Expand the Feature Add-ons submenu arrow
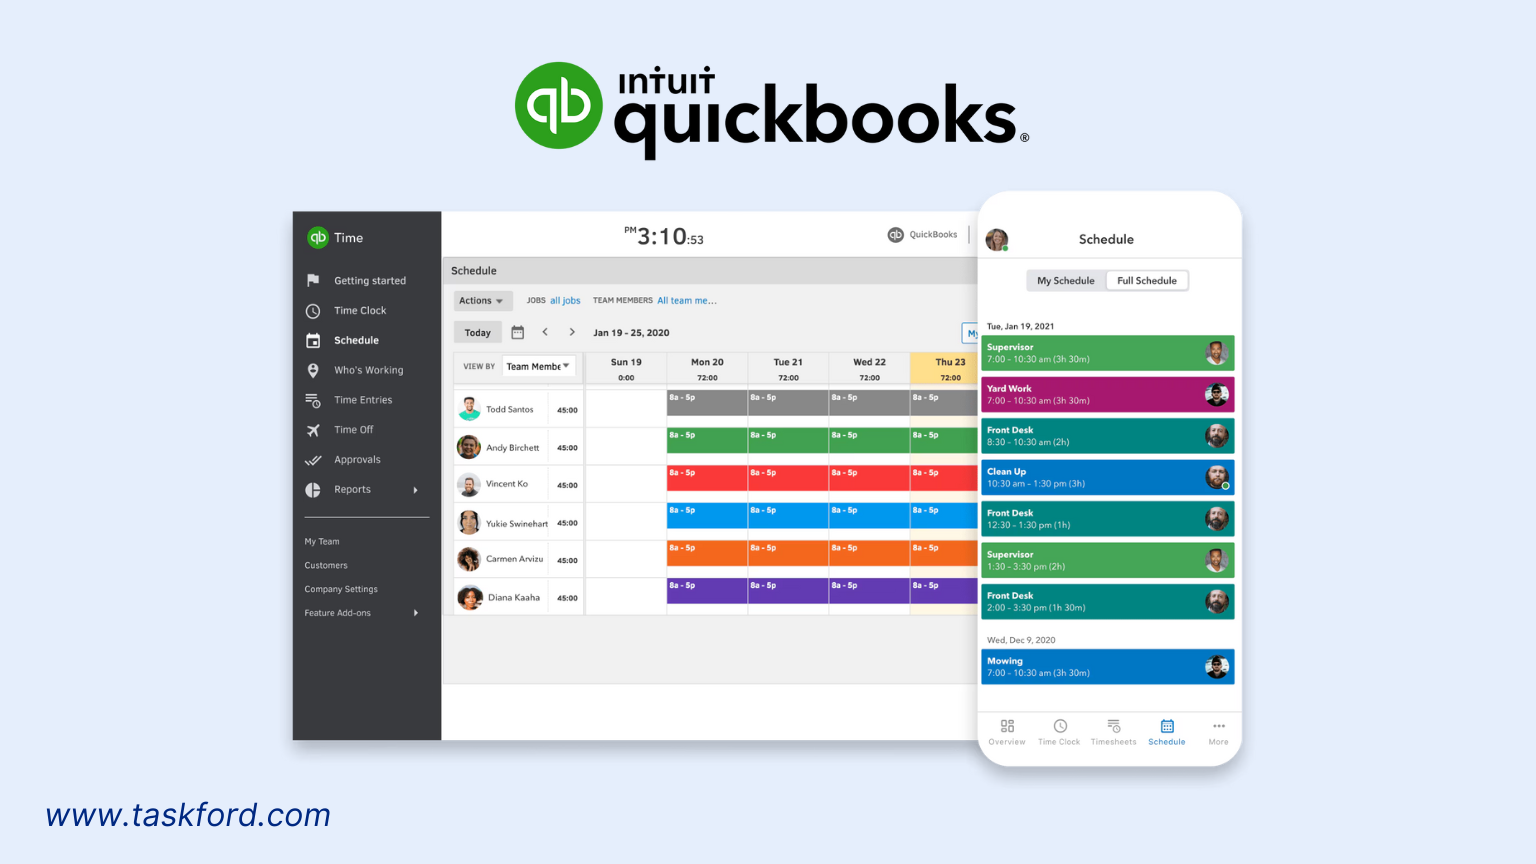Viewport: 1536px width, 864px height. tap(416, 613)
